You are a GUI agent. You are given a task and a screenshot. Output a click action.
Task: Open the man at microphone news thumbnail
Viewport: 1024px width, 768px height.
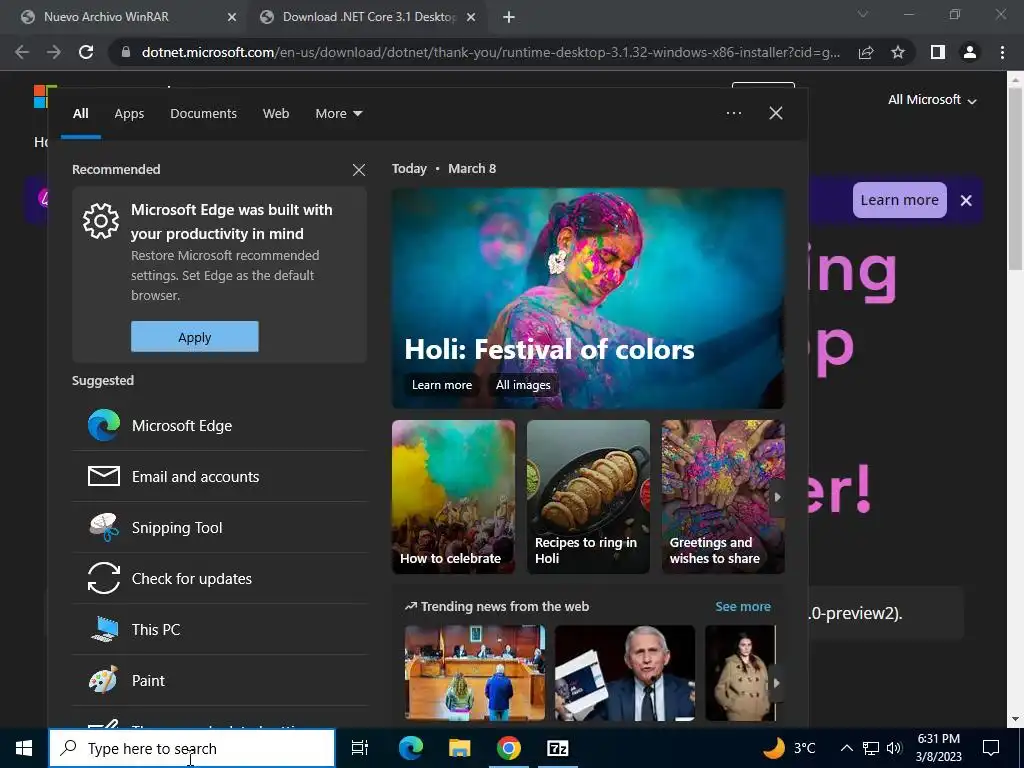click(625, 673)
